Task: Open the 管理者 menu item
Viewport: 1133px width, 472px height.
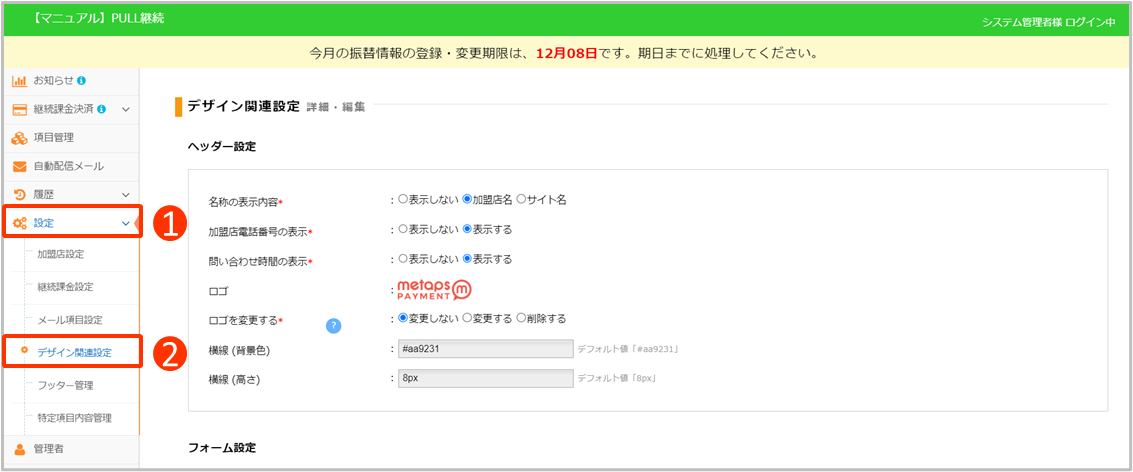Action: [72, 449]
